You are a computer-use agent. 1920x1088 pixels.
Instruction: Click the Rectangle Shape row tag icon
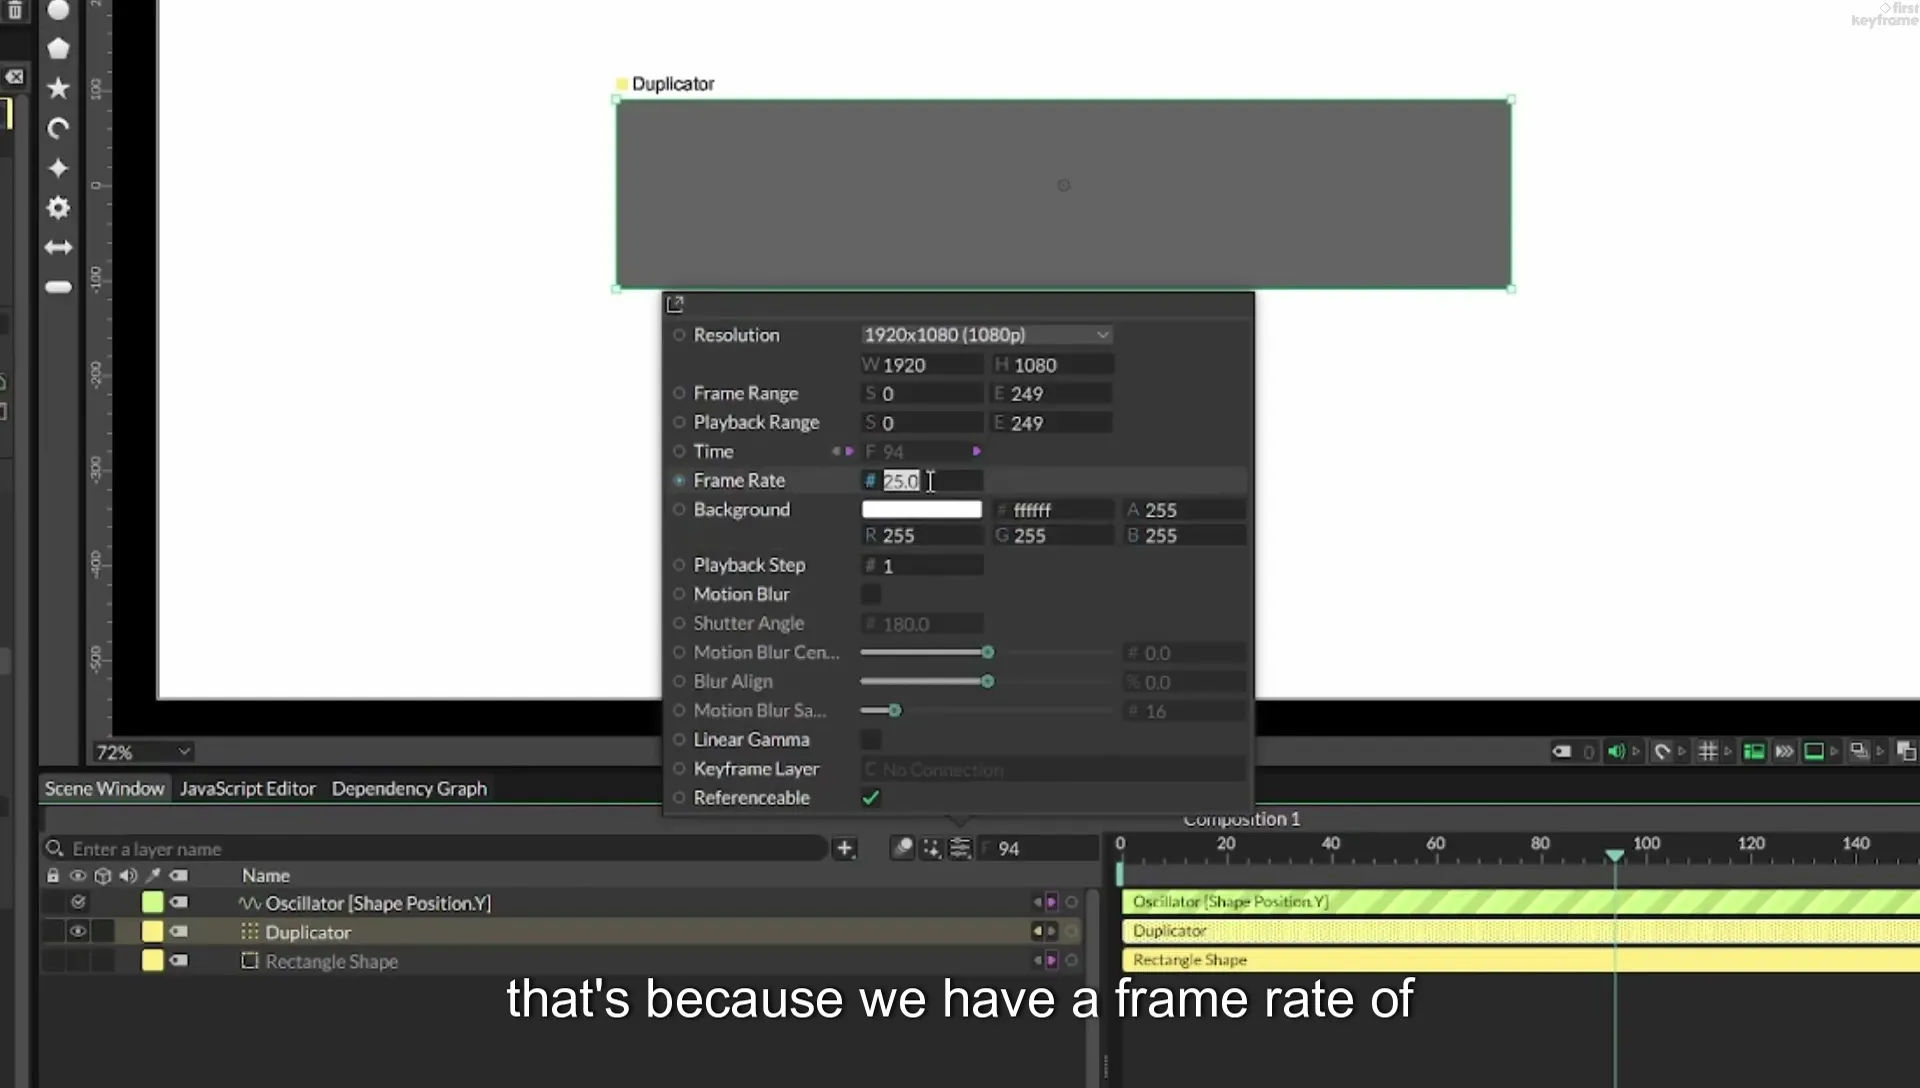pyautogui.click(x=179, y=961)
